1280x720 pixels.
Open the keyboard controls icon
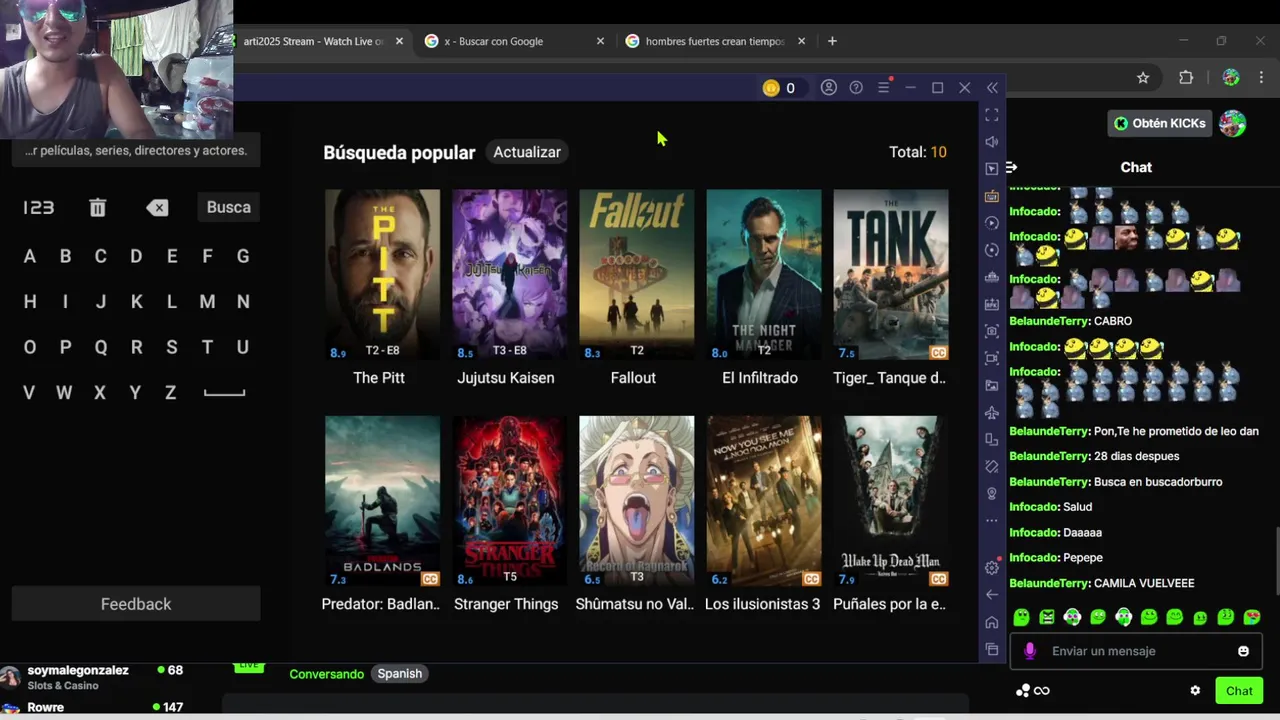coord(992,196)
